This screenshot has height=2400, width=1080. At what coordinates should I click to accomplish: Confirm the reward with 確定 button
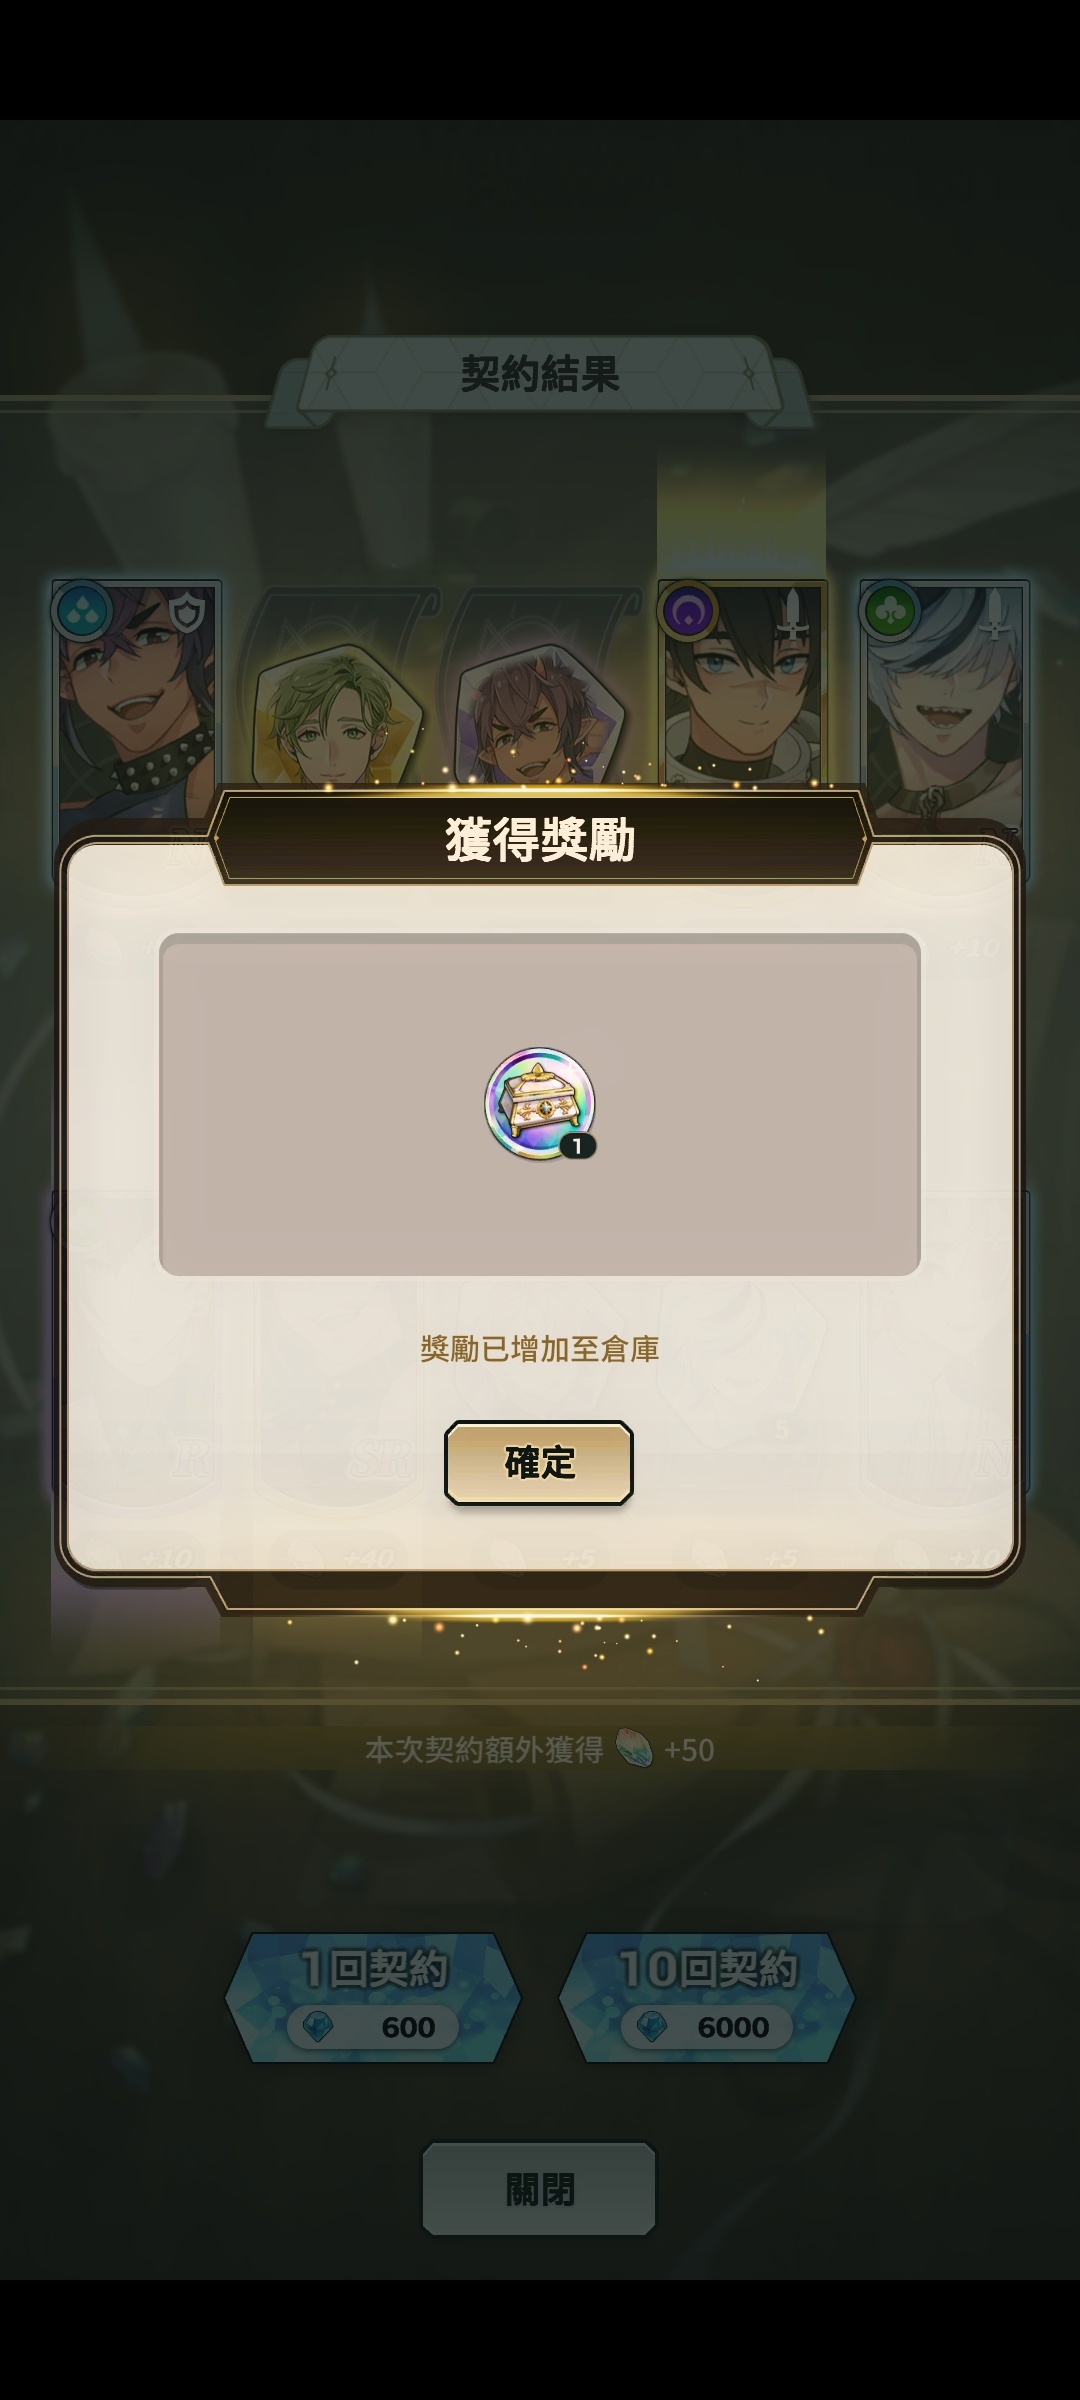tap(539, 1462)
